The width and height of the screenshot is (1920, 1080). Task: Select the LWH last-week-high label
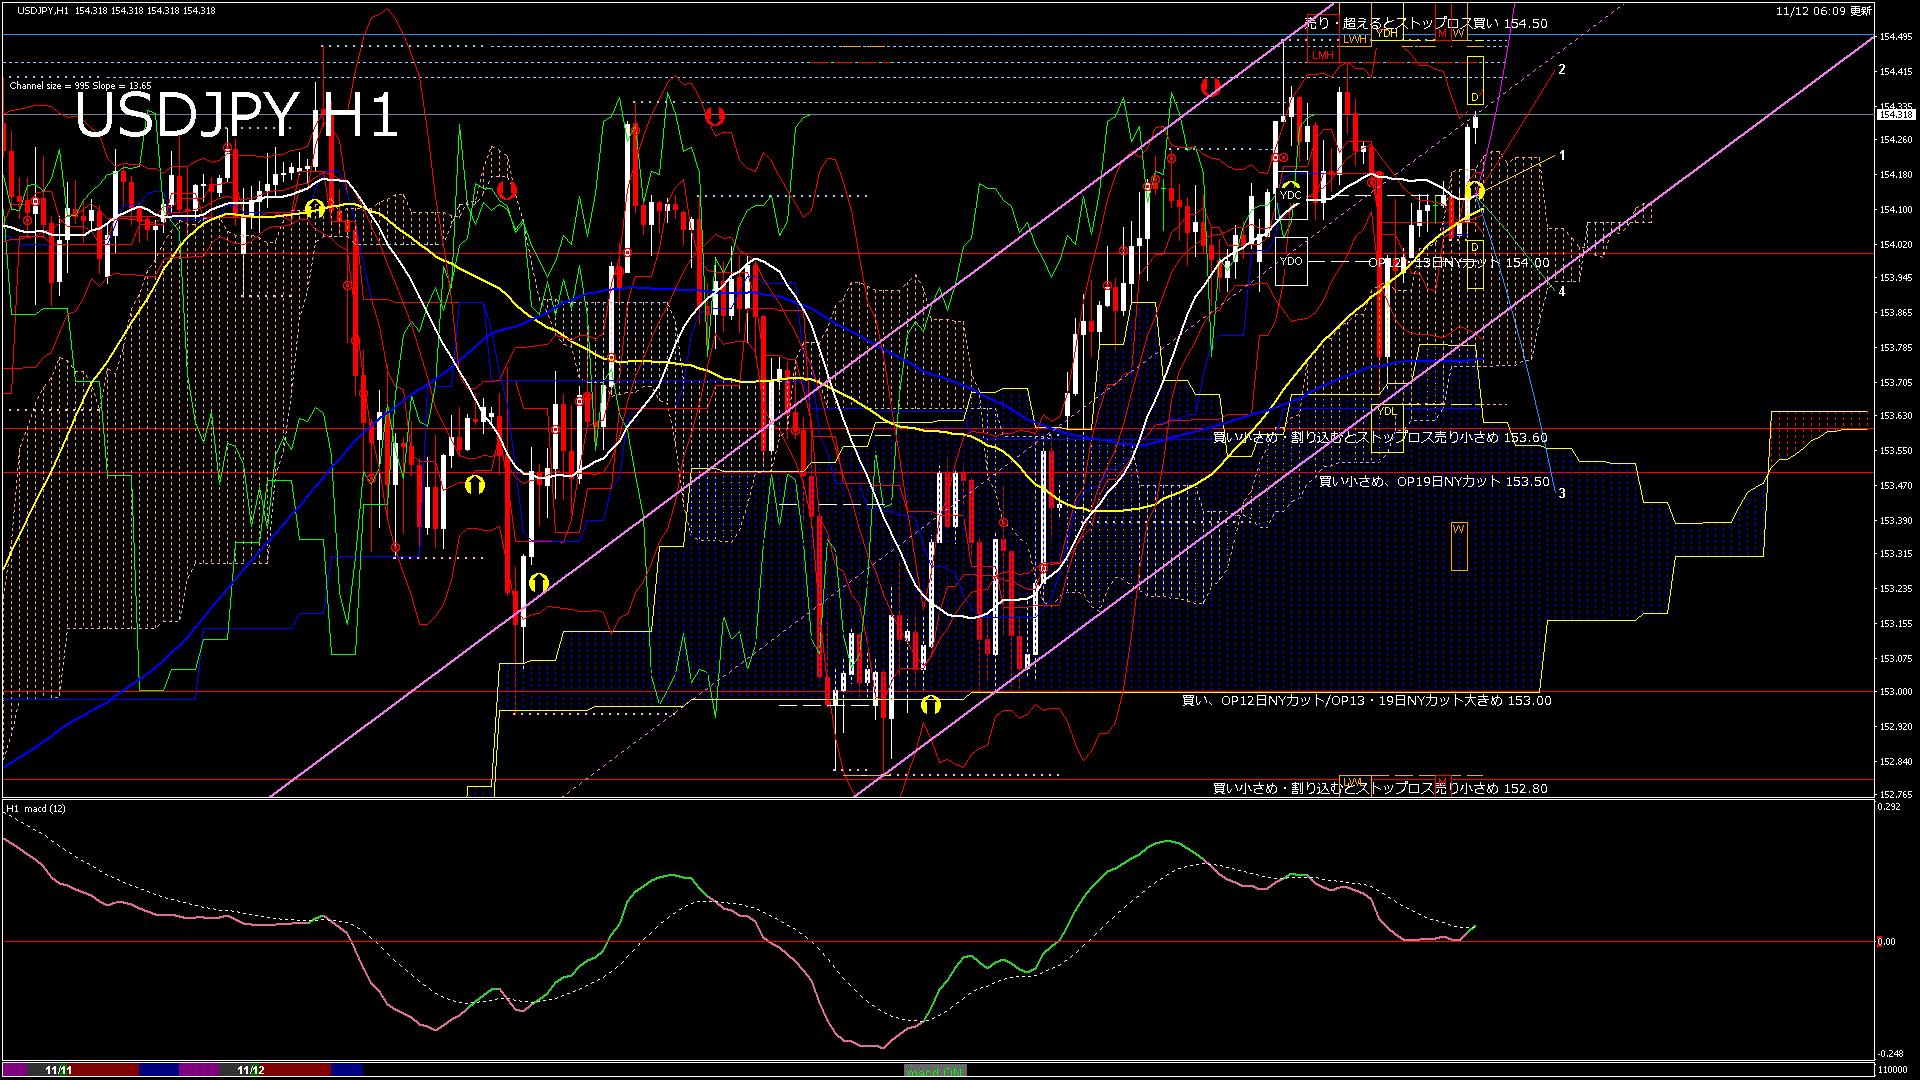click(x=1355, y=40)
